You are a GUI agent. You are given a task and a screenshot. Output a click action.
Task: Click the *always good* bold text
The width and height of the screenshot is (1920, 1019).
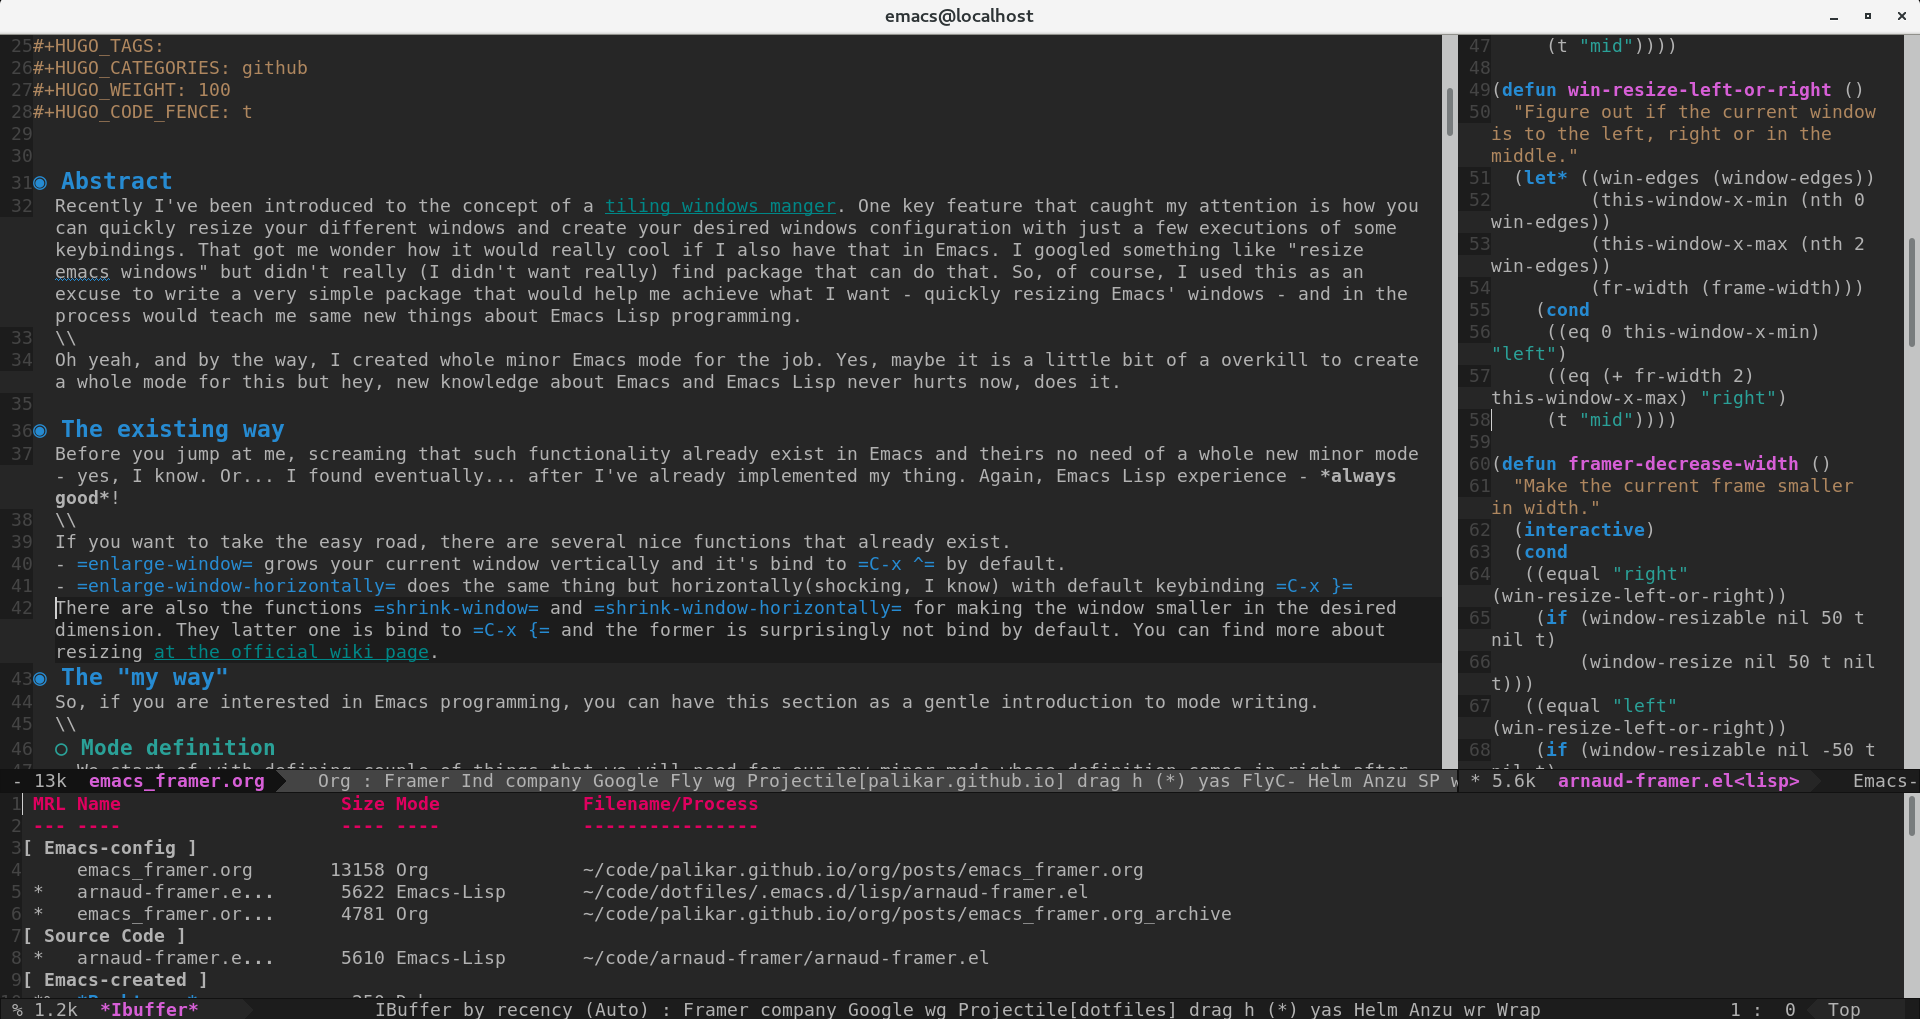1357,476
